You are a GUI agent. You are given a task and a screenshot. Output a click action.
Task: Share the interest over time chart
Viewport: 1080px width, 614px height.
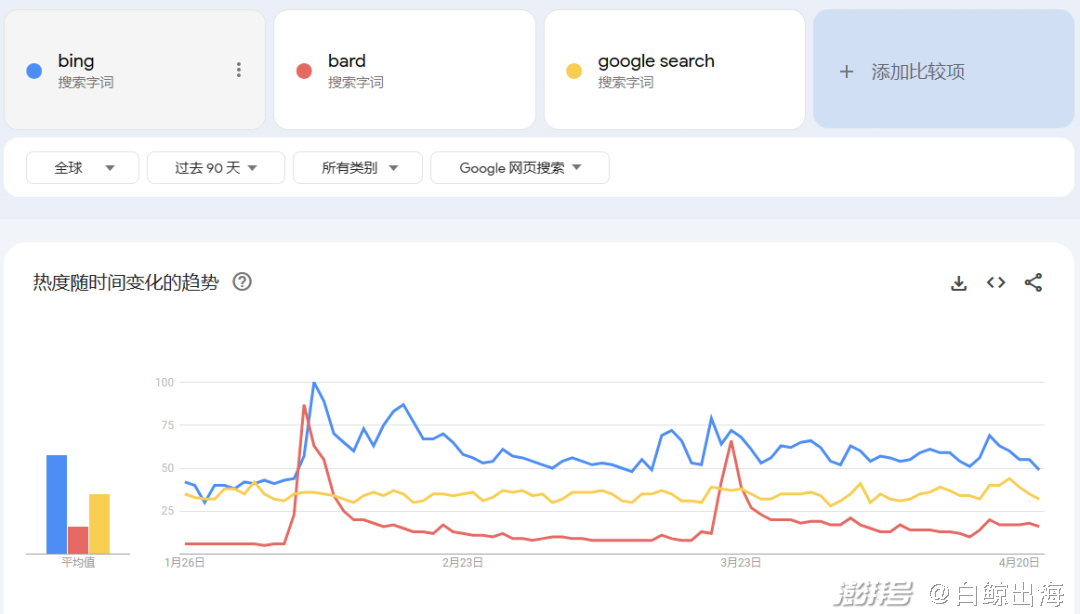(x=1033, y=283)
